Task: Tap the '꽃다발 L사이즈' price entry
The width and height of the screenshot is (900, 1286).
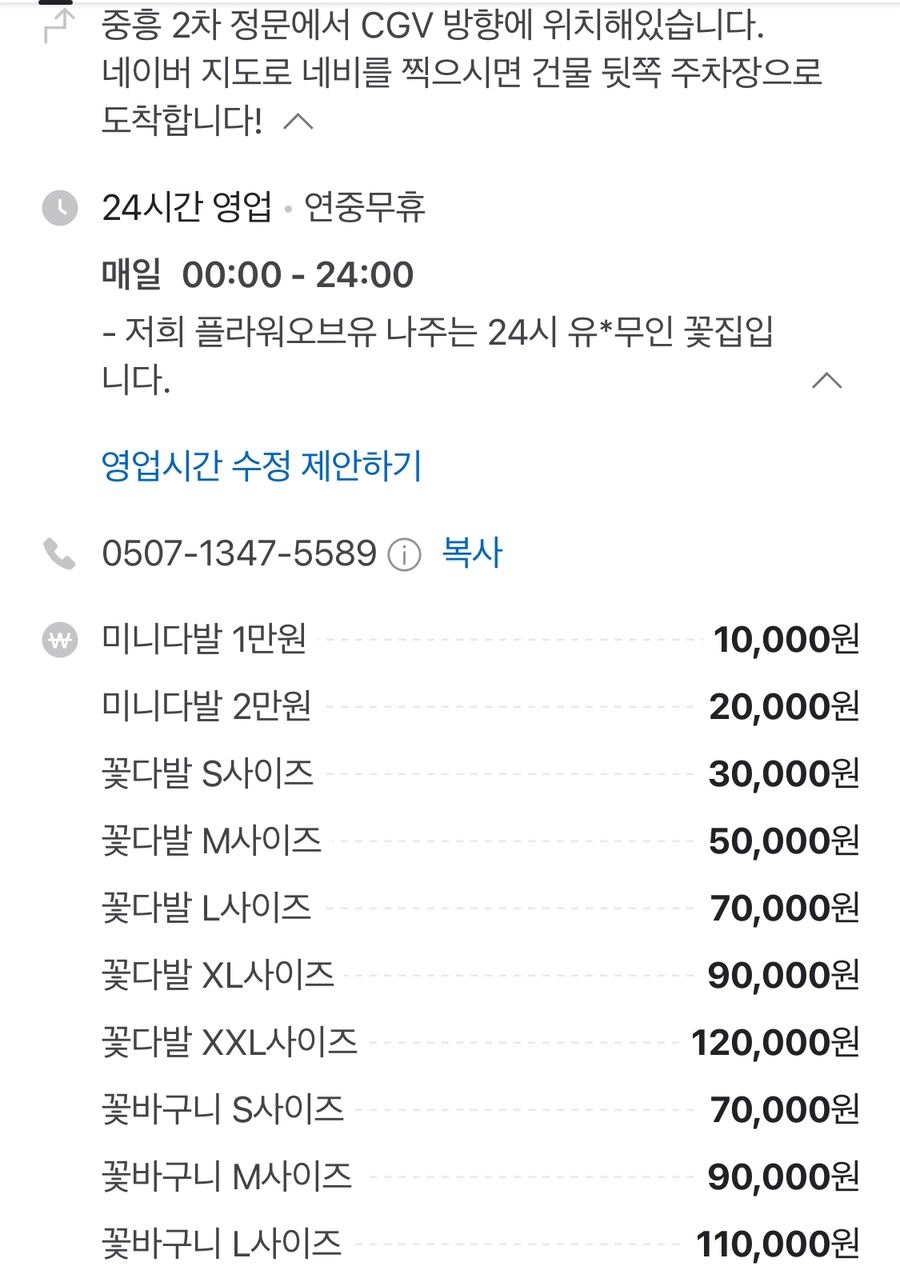Action: (x=207, y=907)
